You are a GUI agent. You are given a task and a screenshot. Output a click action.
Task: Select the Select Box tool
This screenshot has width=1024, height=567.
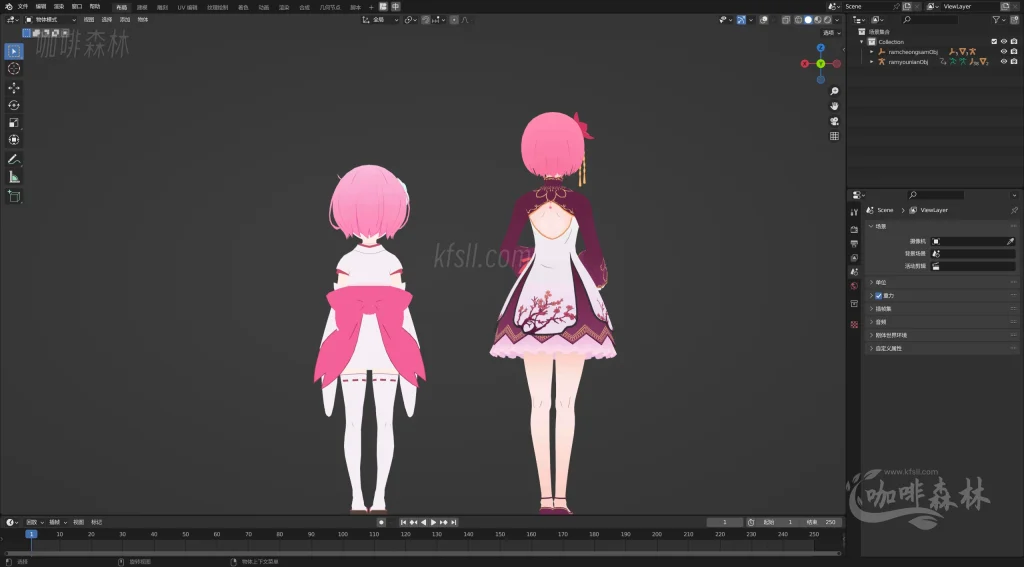[14, 51]
